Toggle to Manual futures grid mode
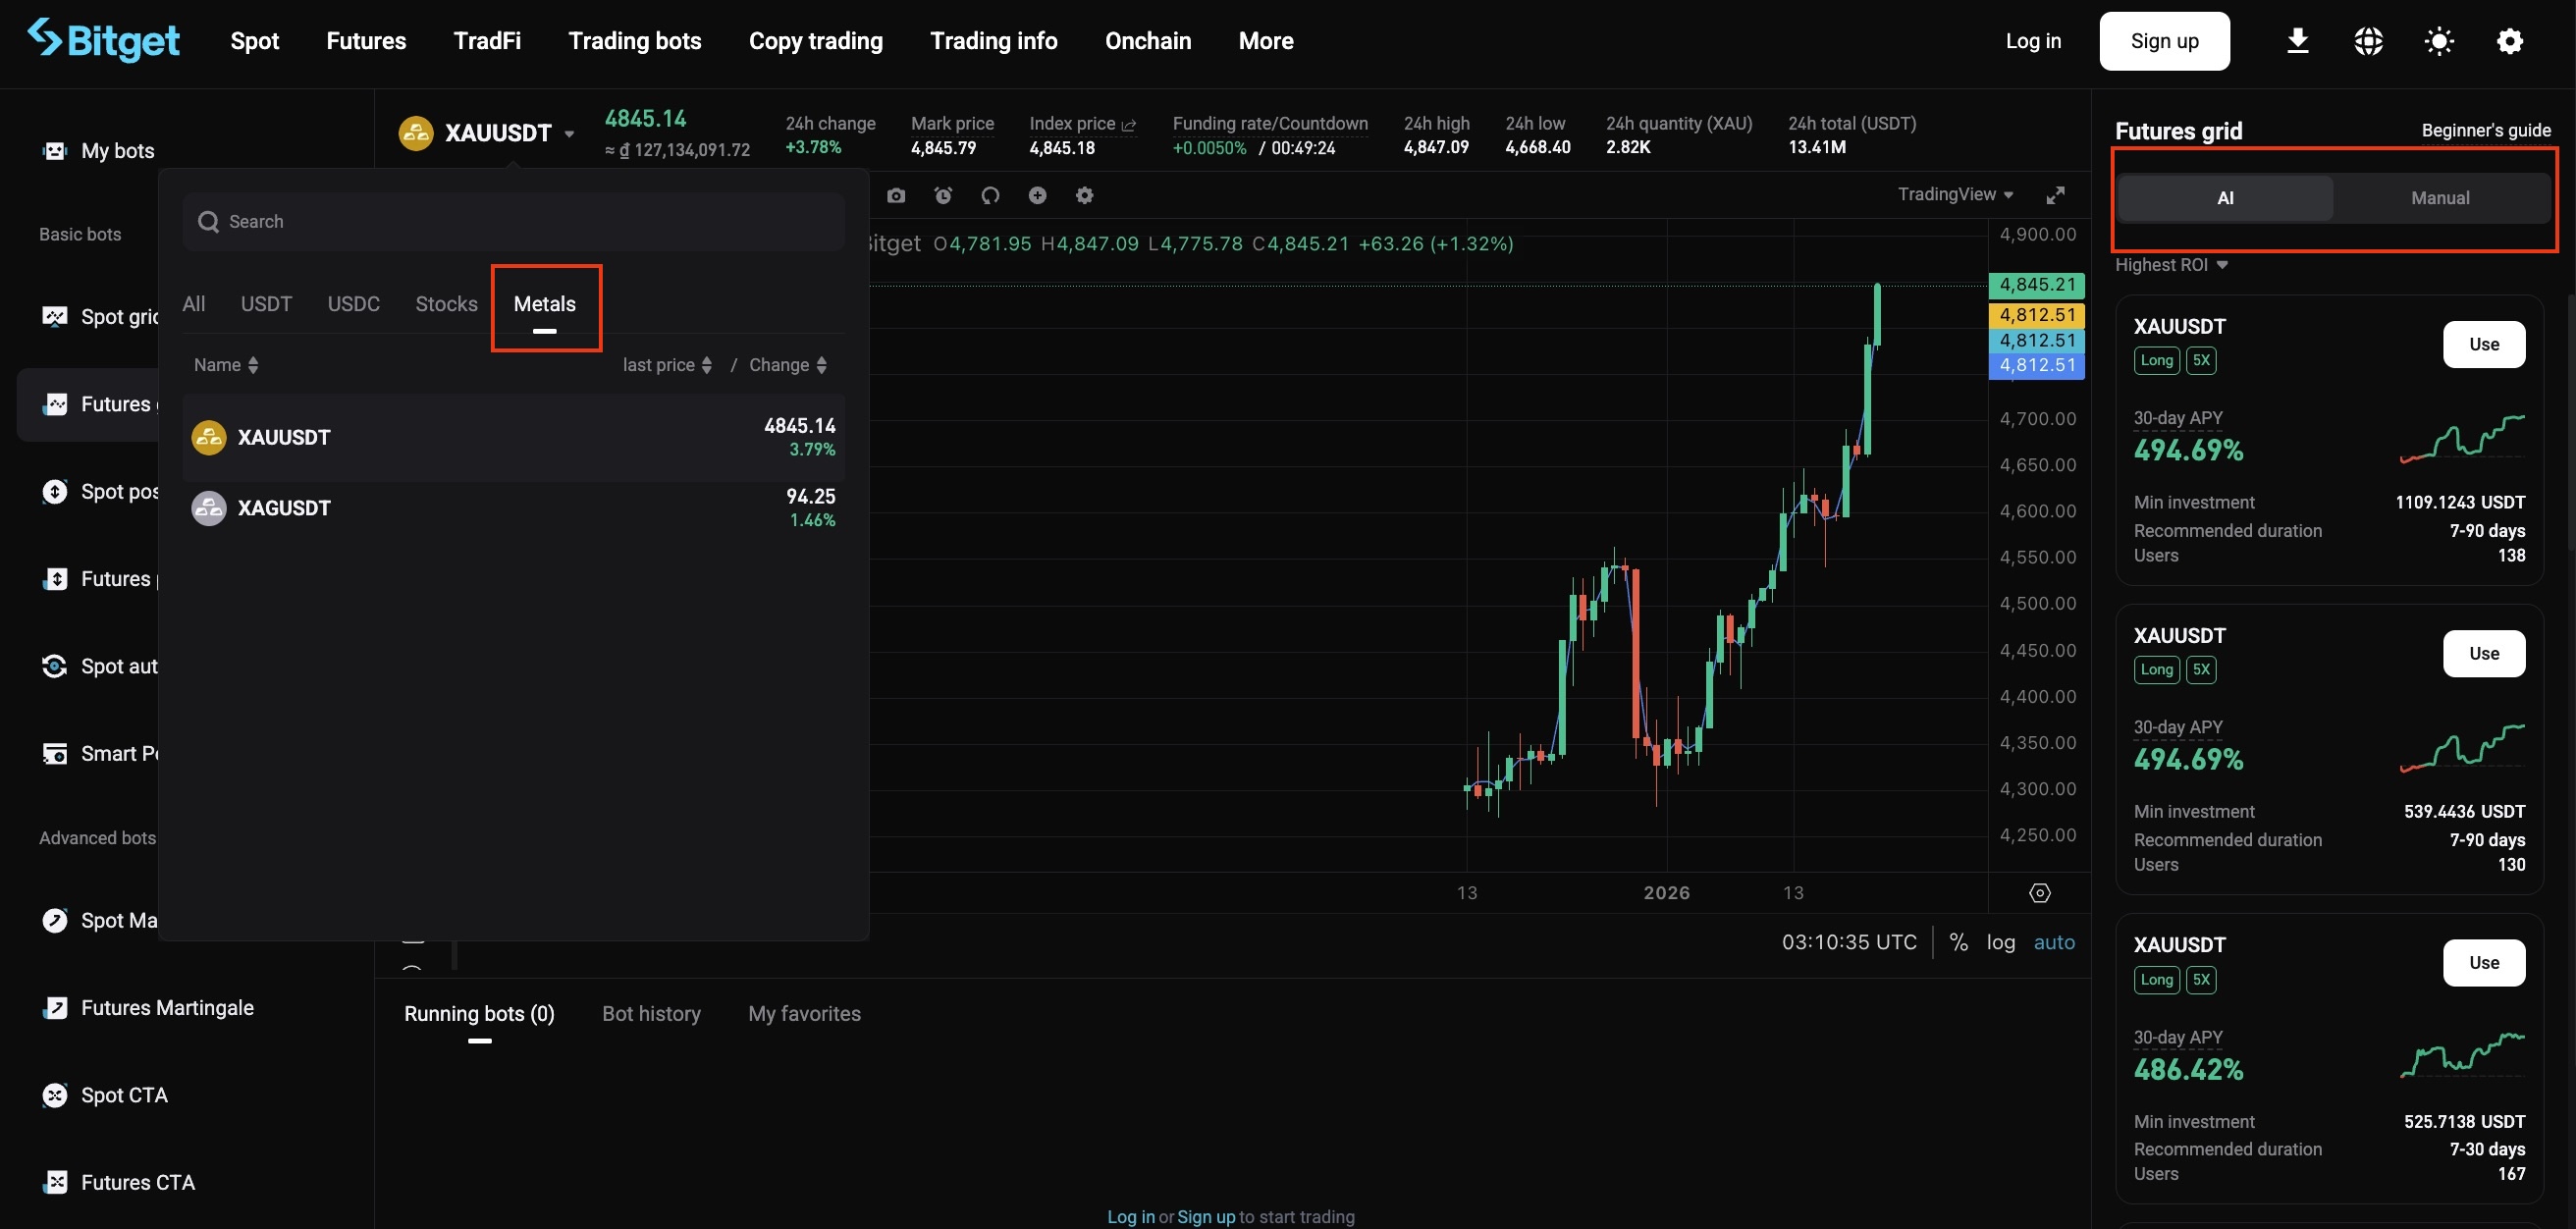2576x1229 pixels. [x=2440, y=197]
